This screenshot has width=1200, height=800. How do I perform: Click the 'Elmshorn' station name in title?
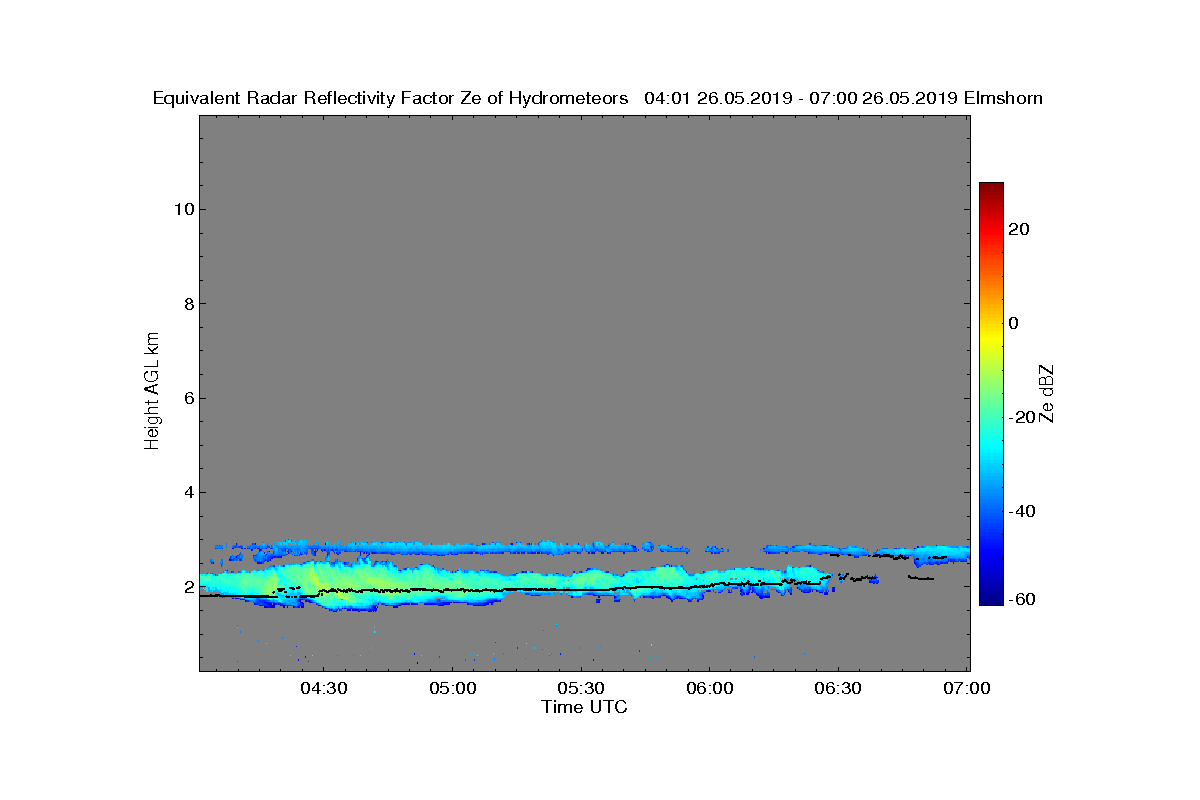point(1003,98)
